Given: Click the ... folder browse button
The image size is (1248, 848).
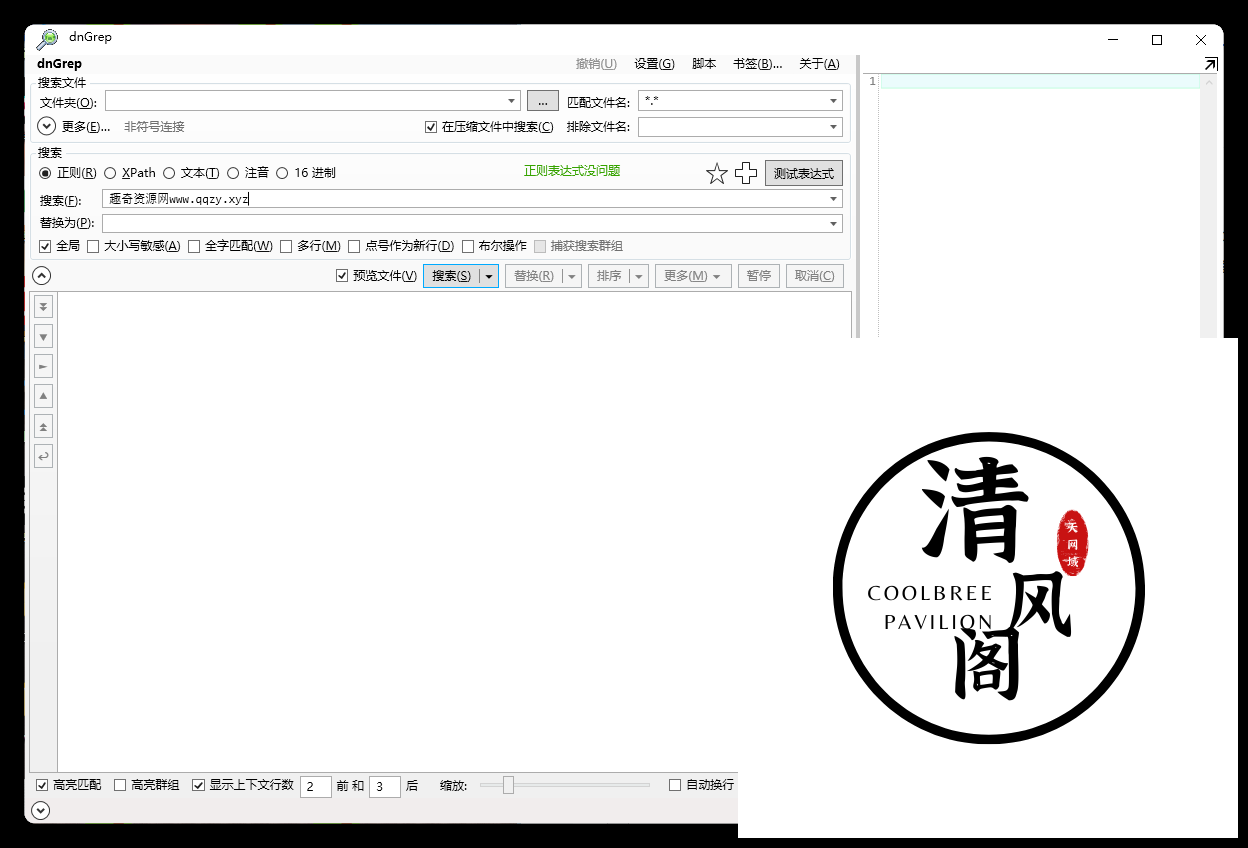Looking at the screenshot, I should click(x=542, y=101).
